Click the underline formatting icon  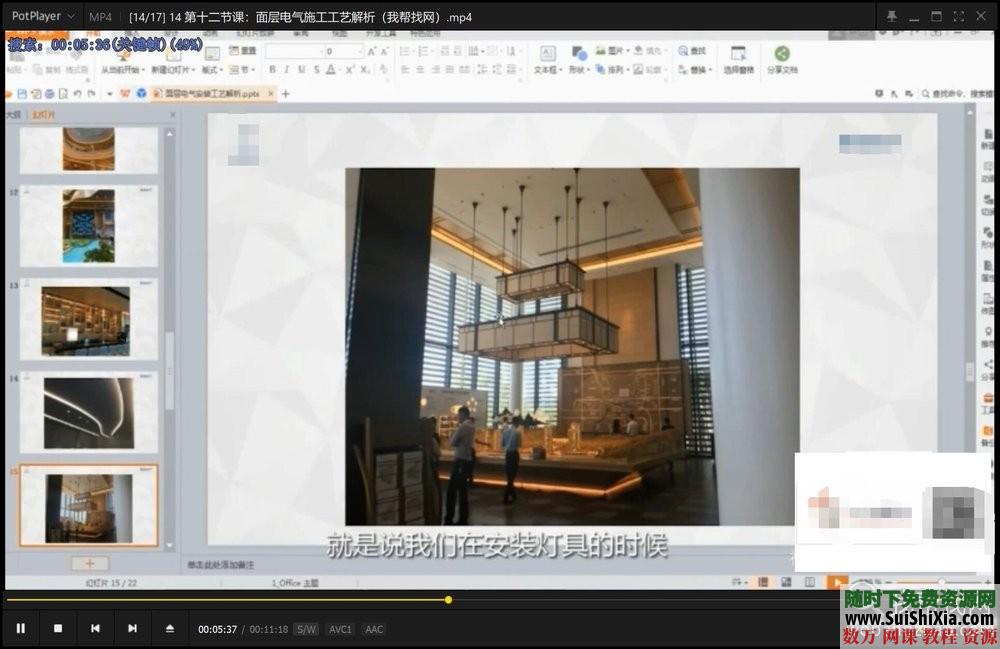click(301, 70)
